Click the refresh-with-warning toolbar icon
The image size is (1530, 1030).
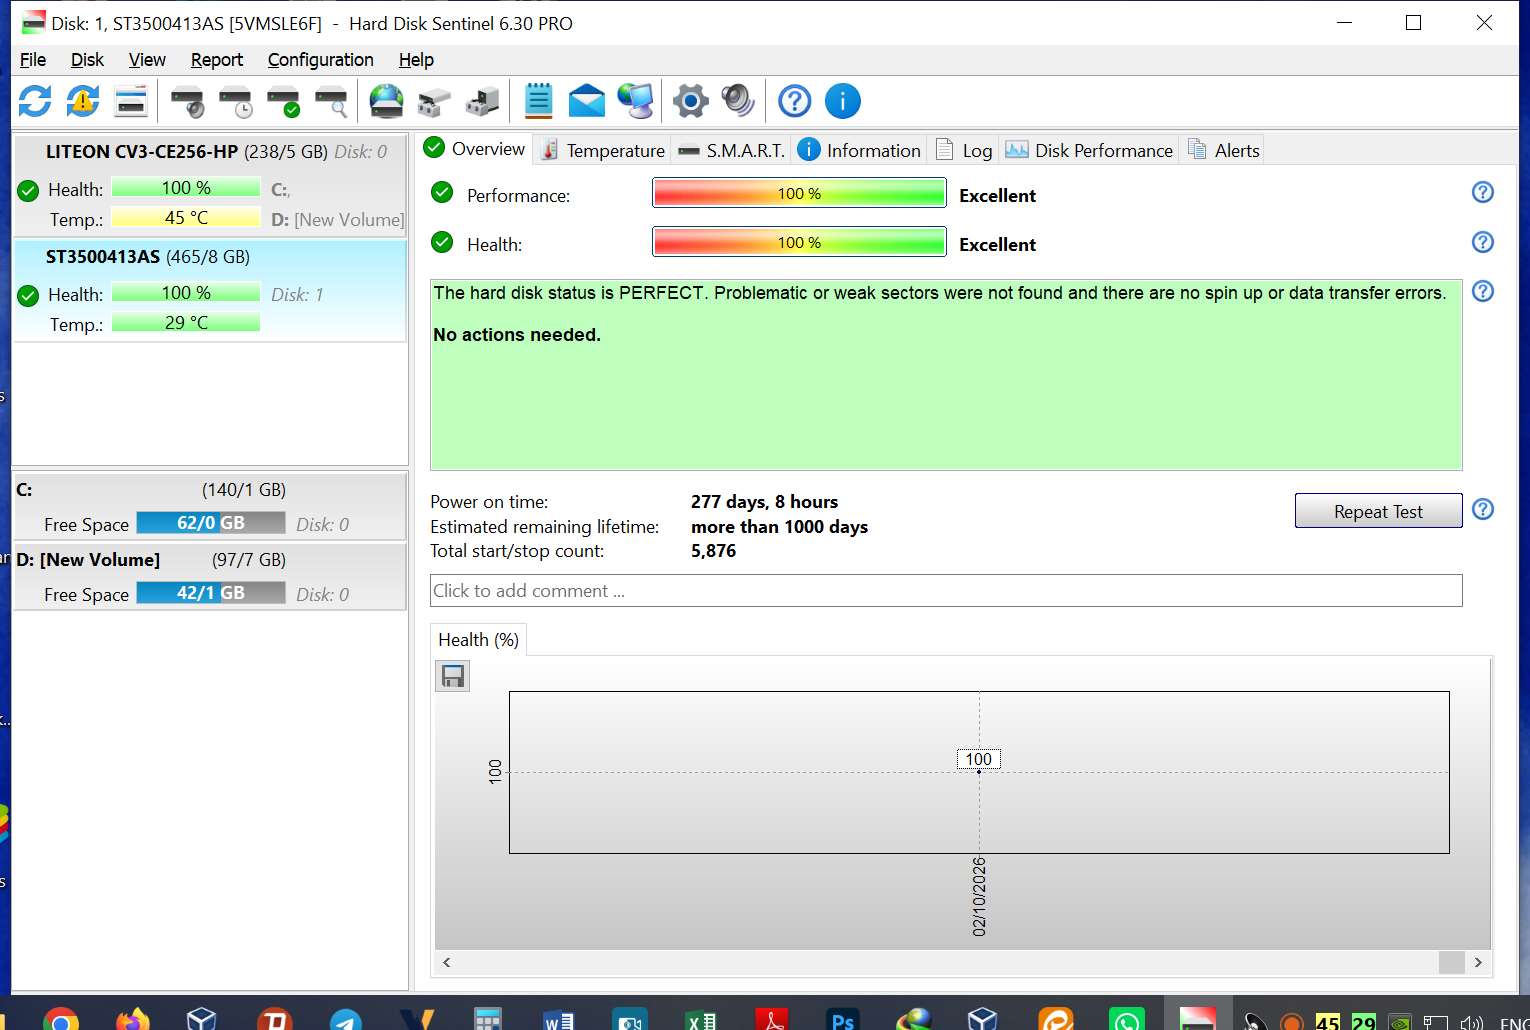click(x=83, y=101)
